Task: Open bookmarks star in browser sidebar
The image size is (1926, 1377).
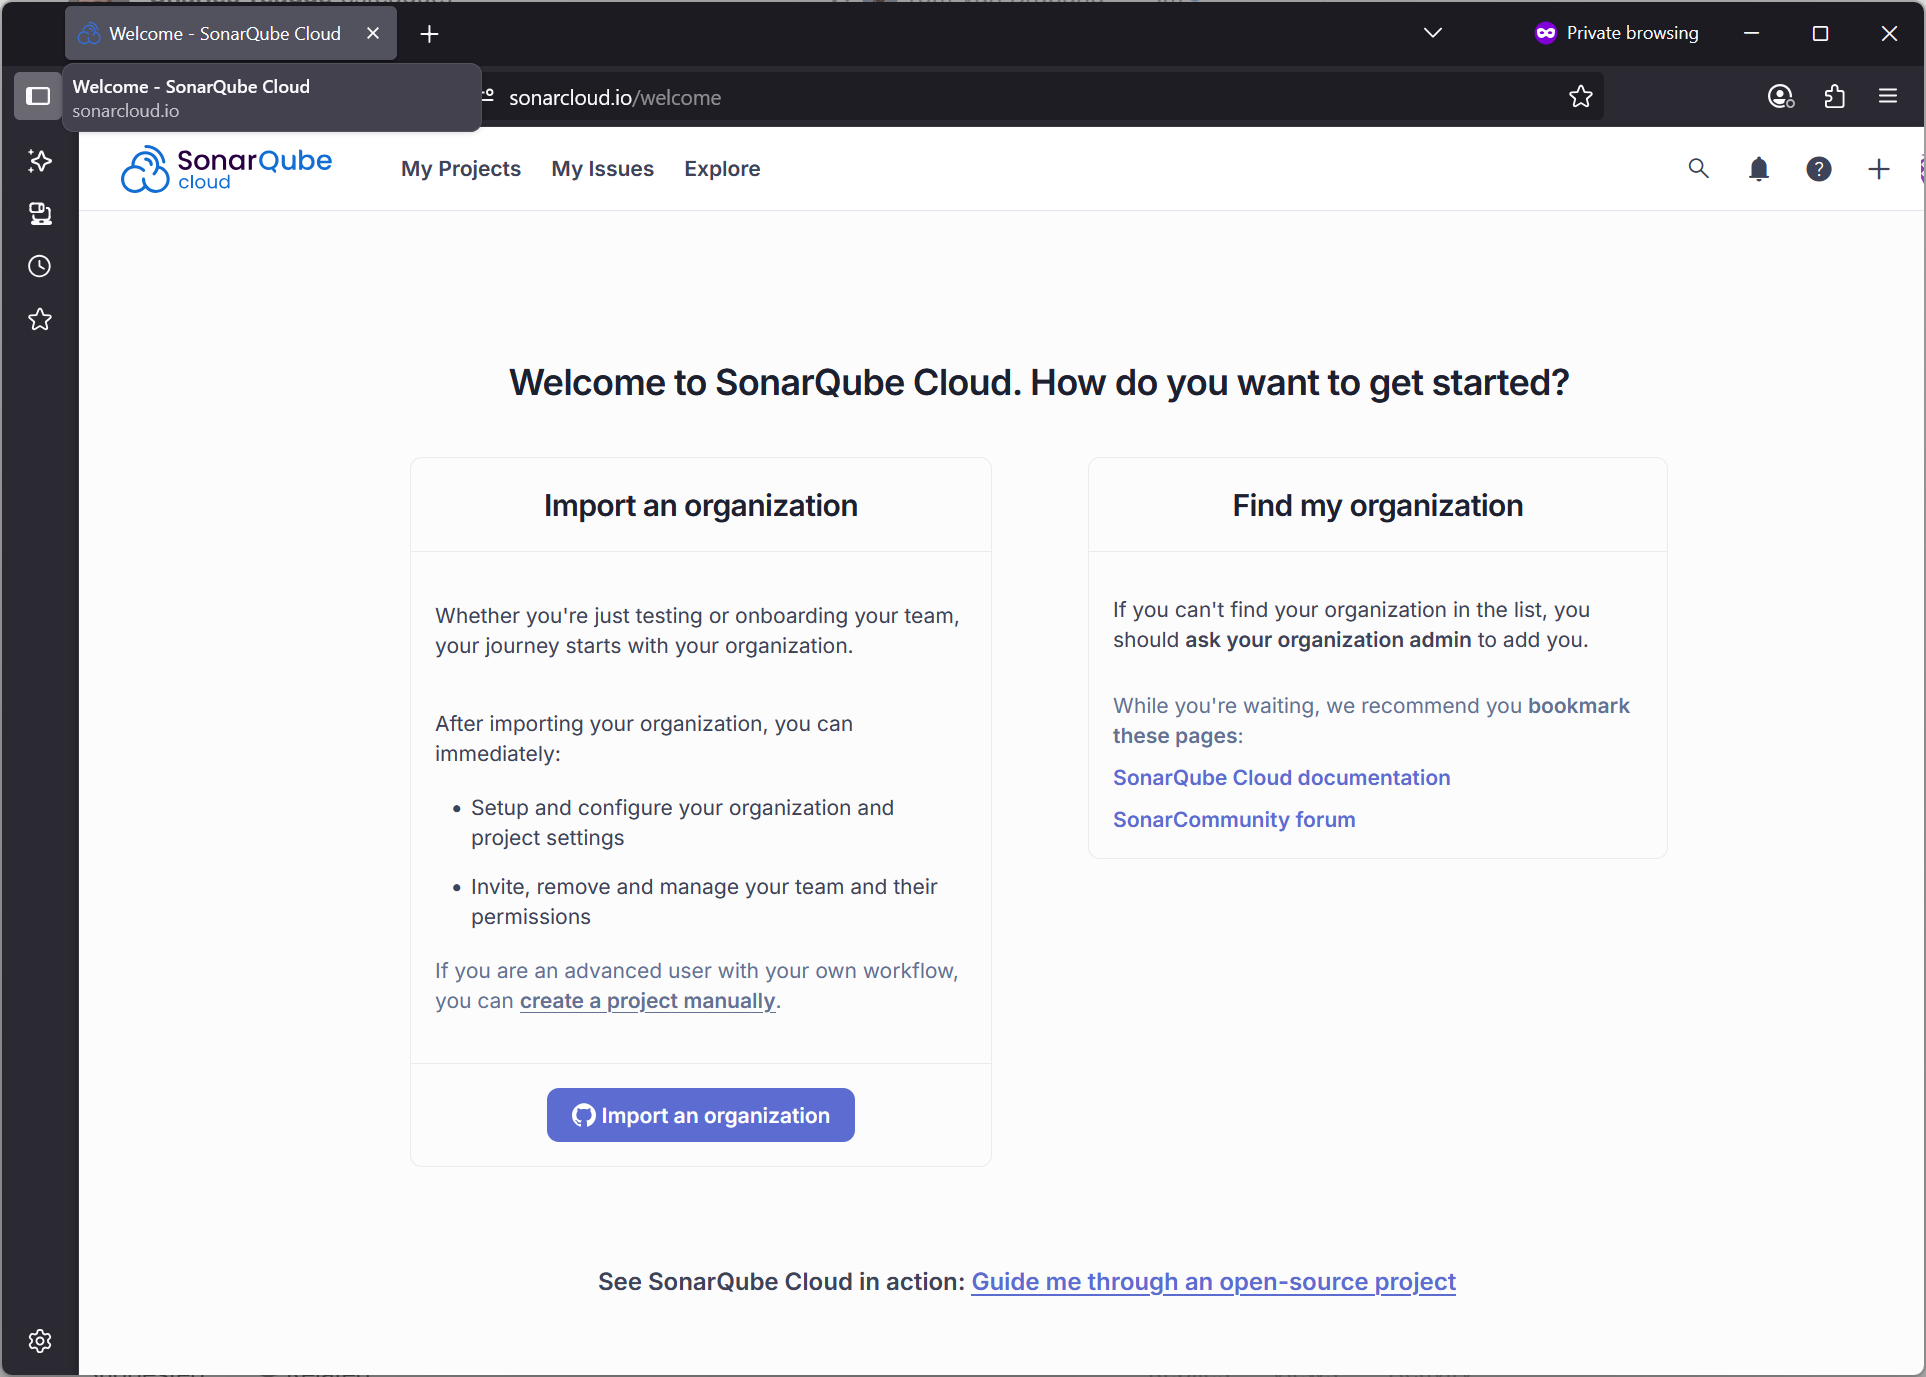Action: tap(40, 319)
